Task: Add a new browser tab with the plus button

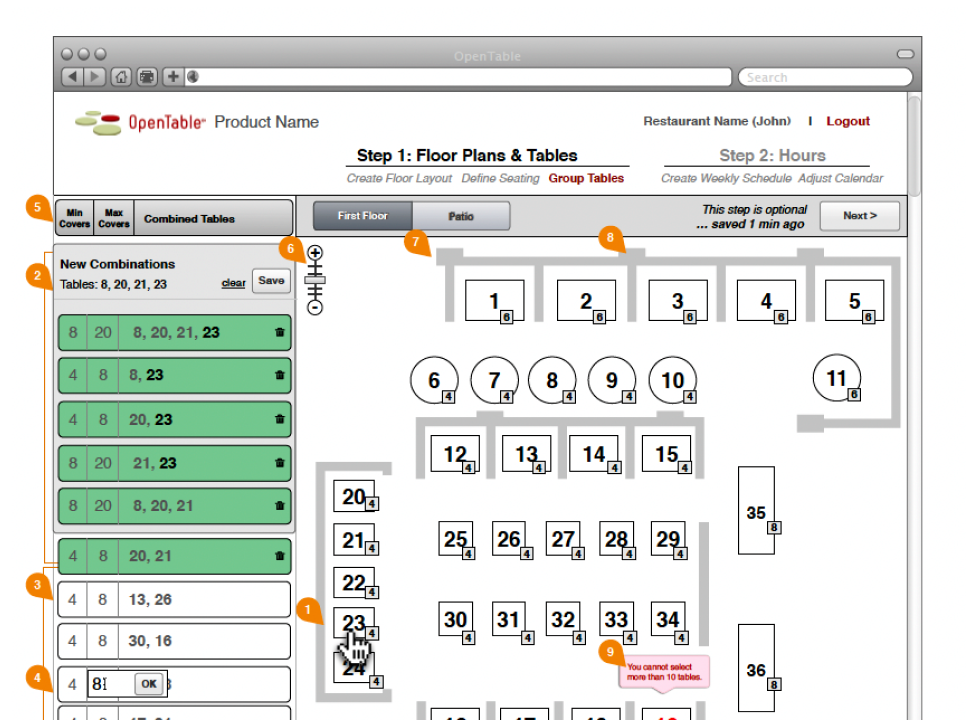Action: (172, 77)
